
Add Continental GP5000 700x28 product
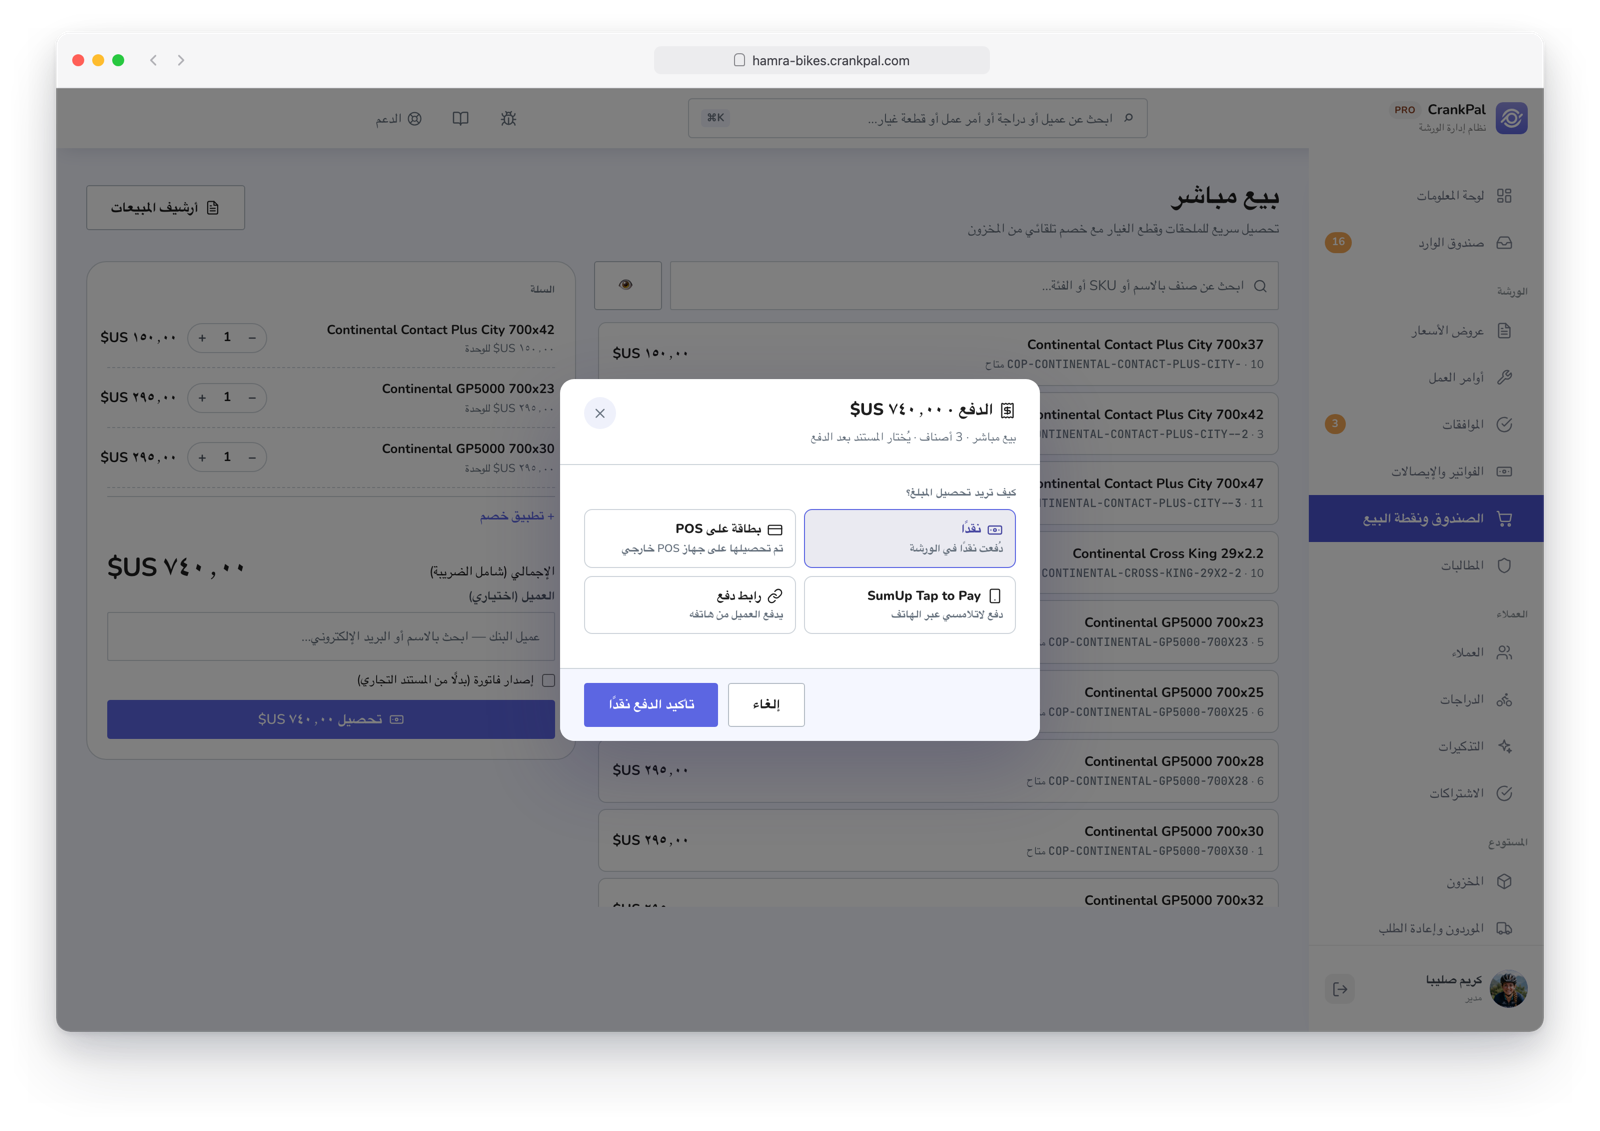pyautogui.click(x=938, y=771)
